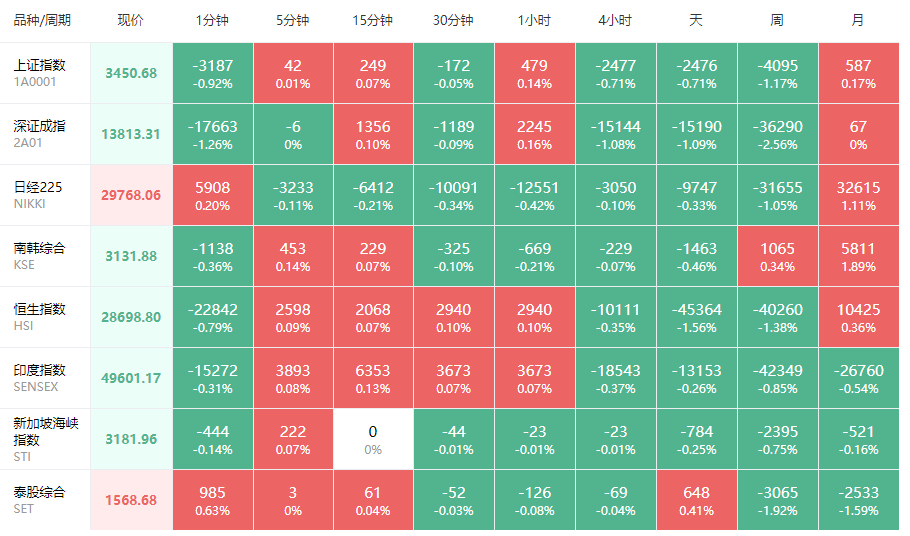Click the 1分钟 column header
This screenshot has width=910, height=536.
pos(212,21)
